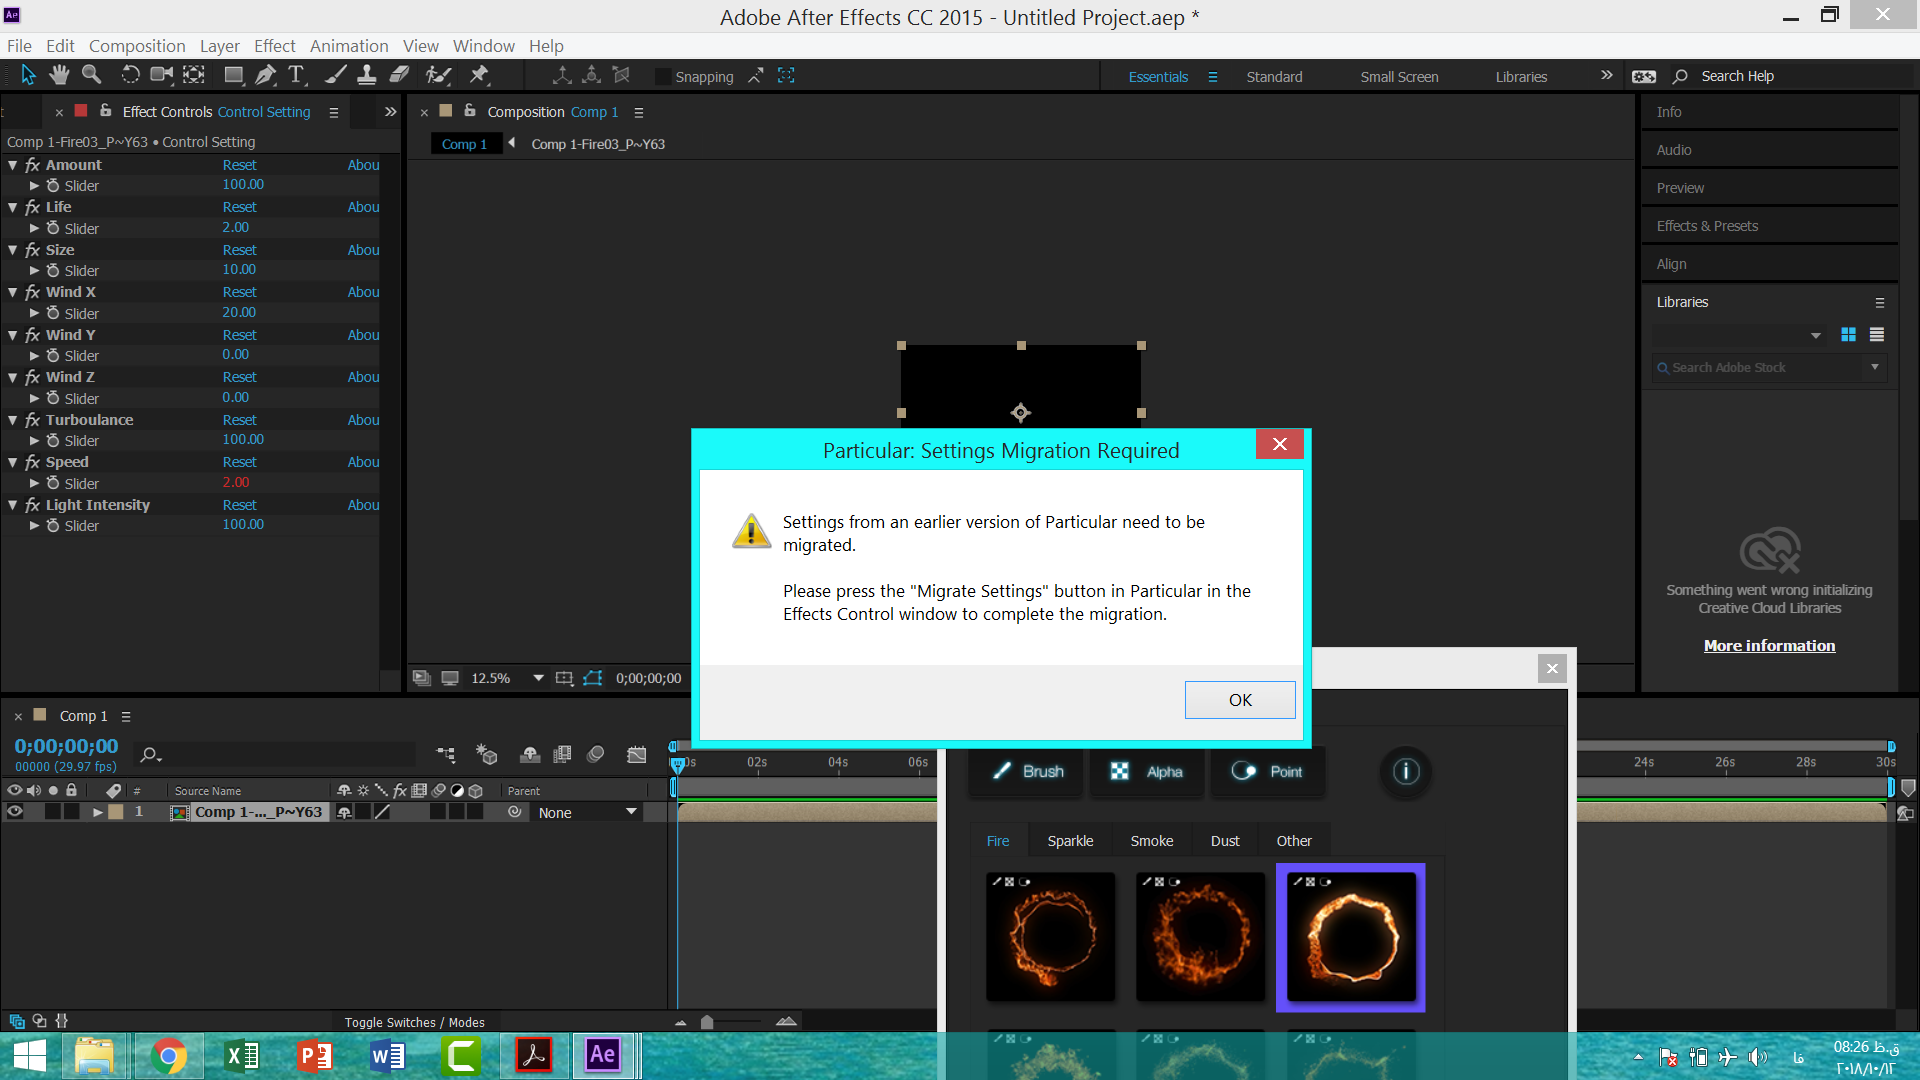Select the Unified Camera tool
Image resolution: width=1920 pixels, height=1080 pixels.
pos(161,75)
